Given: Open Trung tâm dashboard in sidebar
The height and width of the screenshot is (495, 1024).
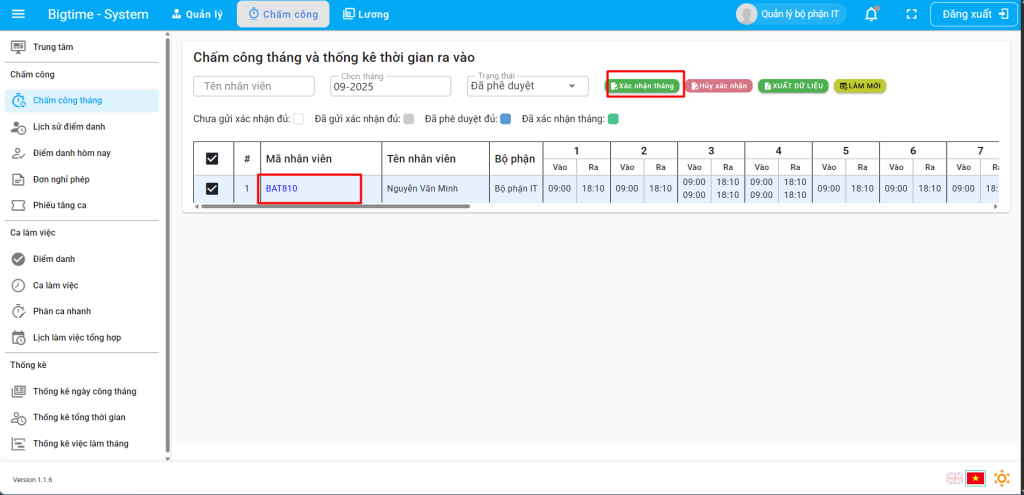Looking at the screenshot, I should point(52,47).
